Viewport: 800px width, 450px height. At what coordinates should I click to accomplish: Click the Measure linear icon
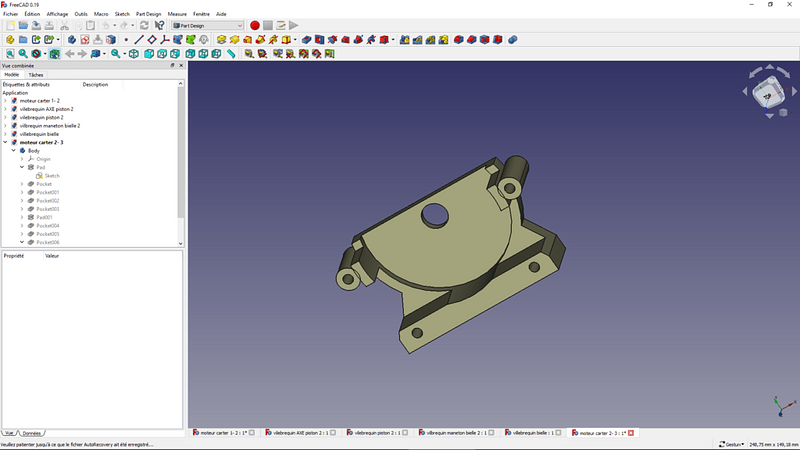(249, 54)
